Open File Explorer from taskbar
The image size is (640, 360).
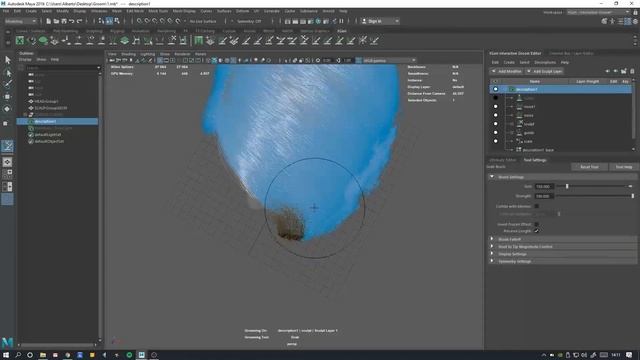pos(42,355)
